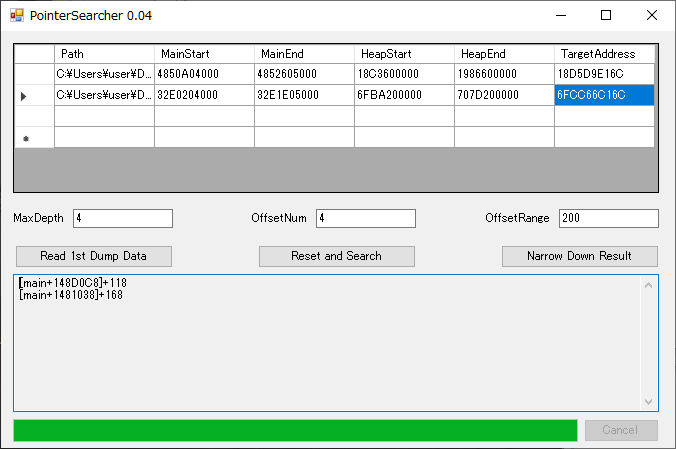The height and width of the screenshot is (449, 676).
Task: Select MainEnd cell 32E1E05000
Action: pos(304,95)
